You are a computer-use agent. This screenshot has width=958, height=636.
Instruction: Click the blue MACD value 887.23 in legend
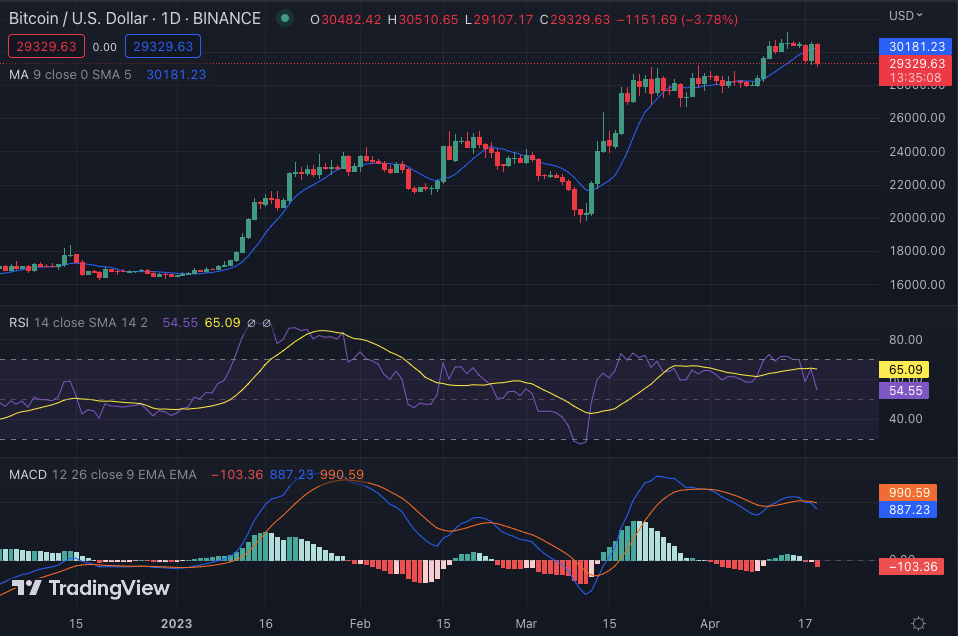click(291, 475)
